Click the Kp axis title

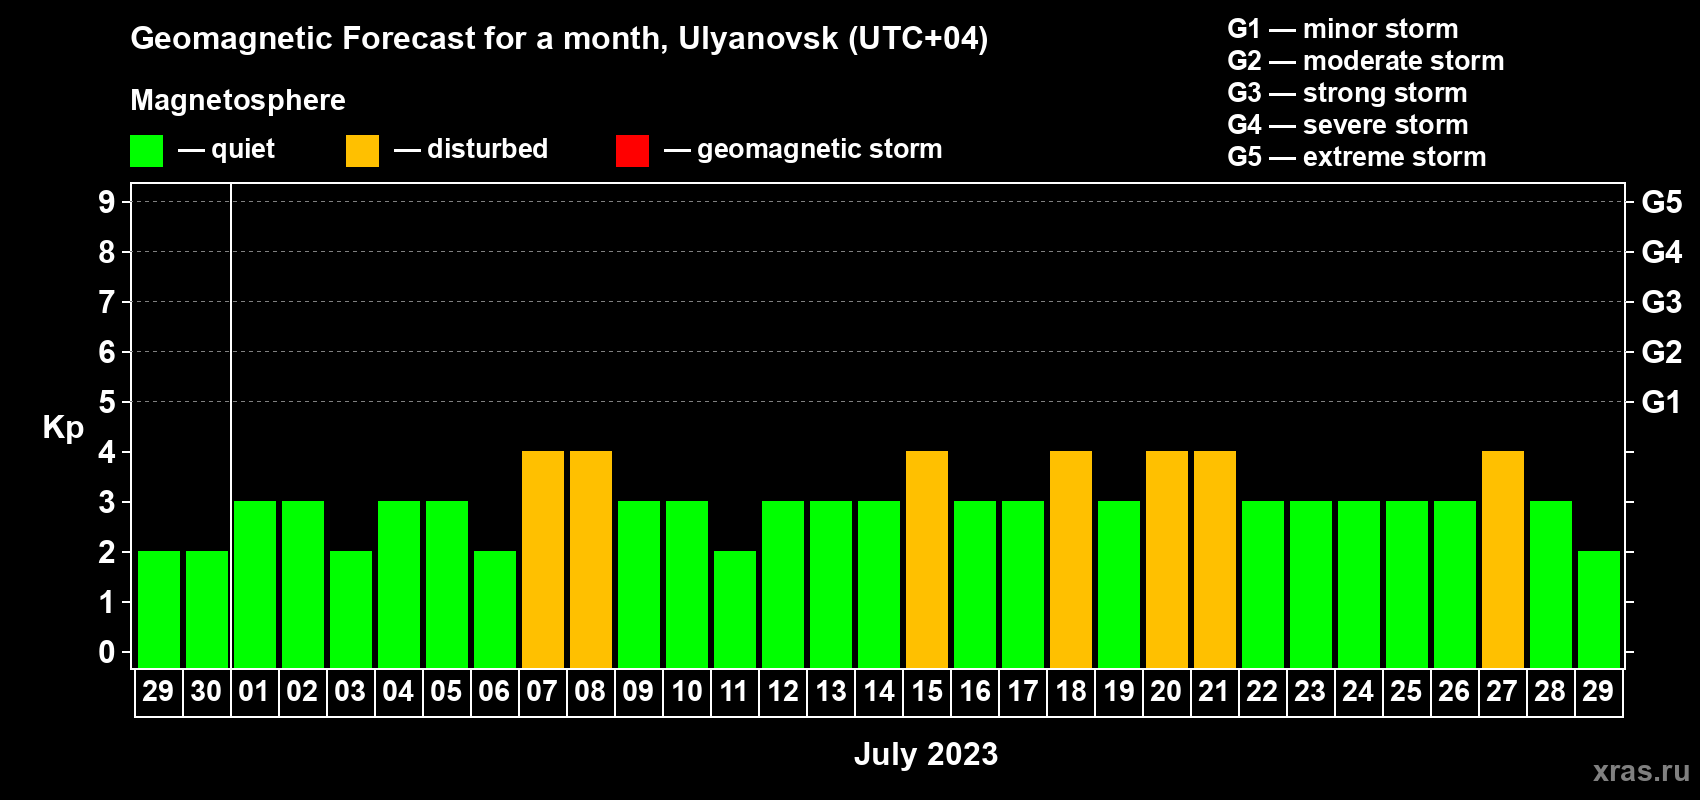(63, 427)
